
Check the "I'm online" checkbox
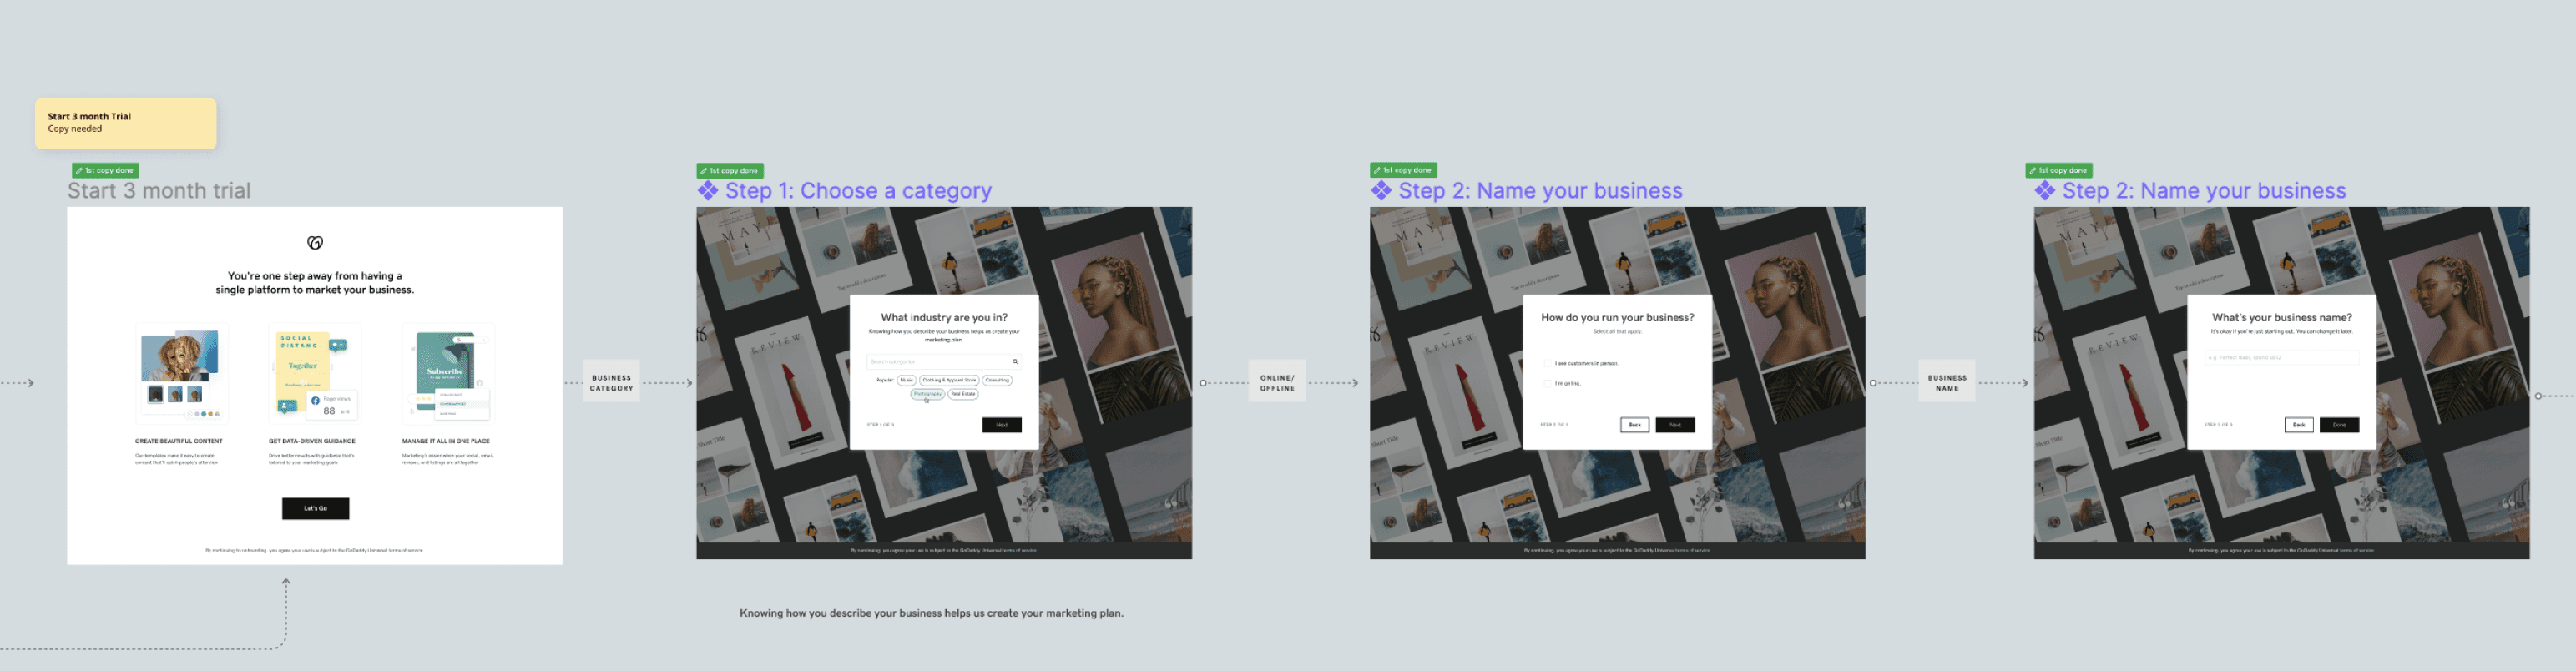[x=1548, y=383]
